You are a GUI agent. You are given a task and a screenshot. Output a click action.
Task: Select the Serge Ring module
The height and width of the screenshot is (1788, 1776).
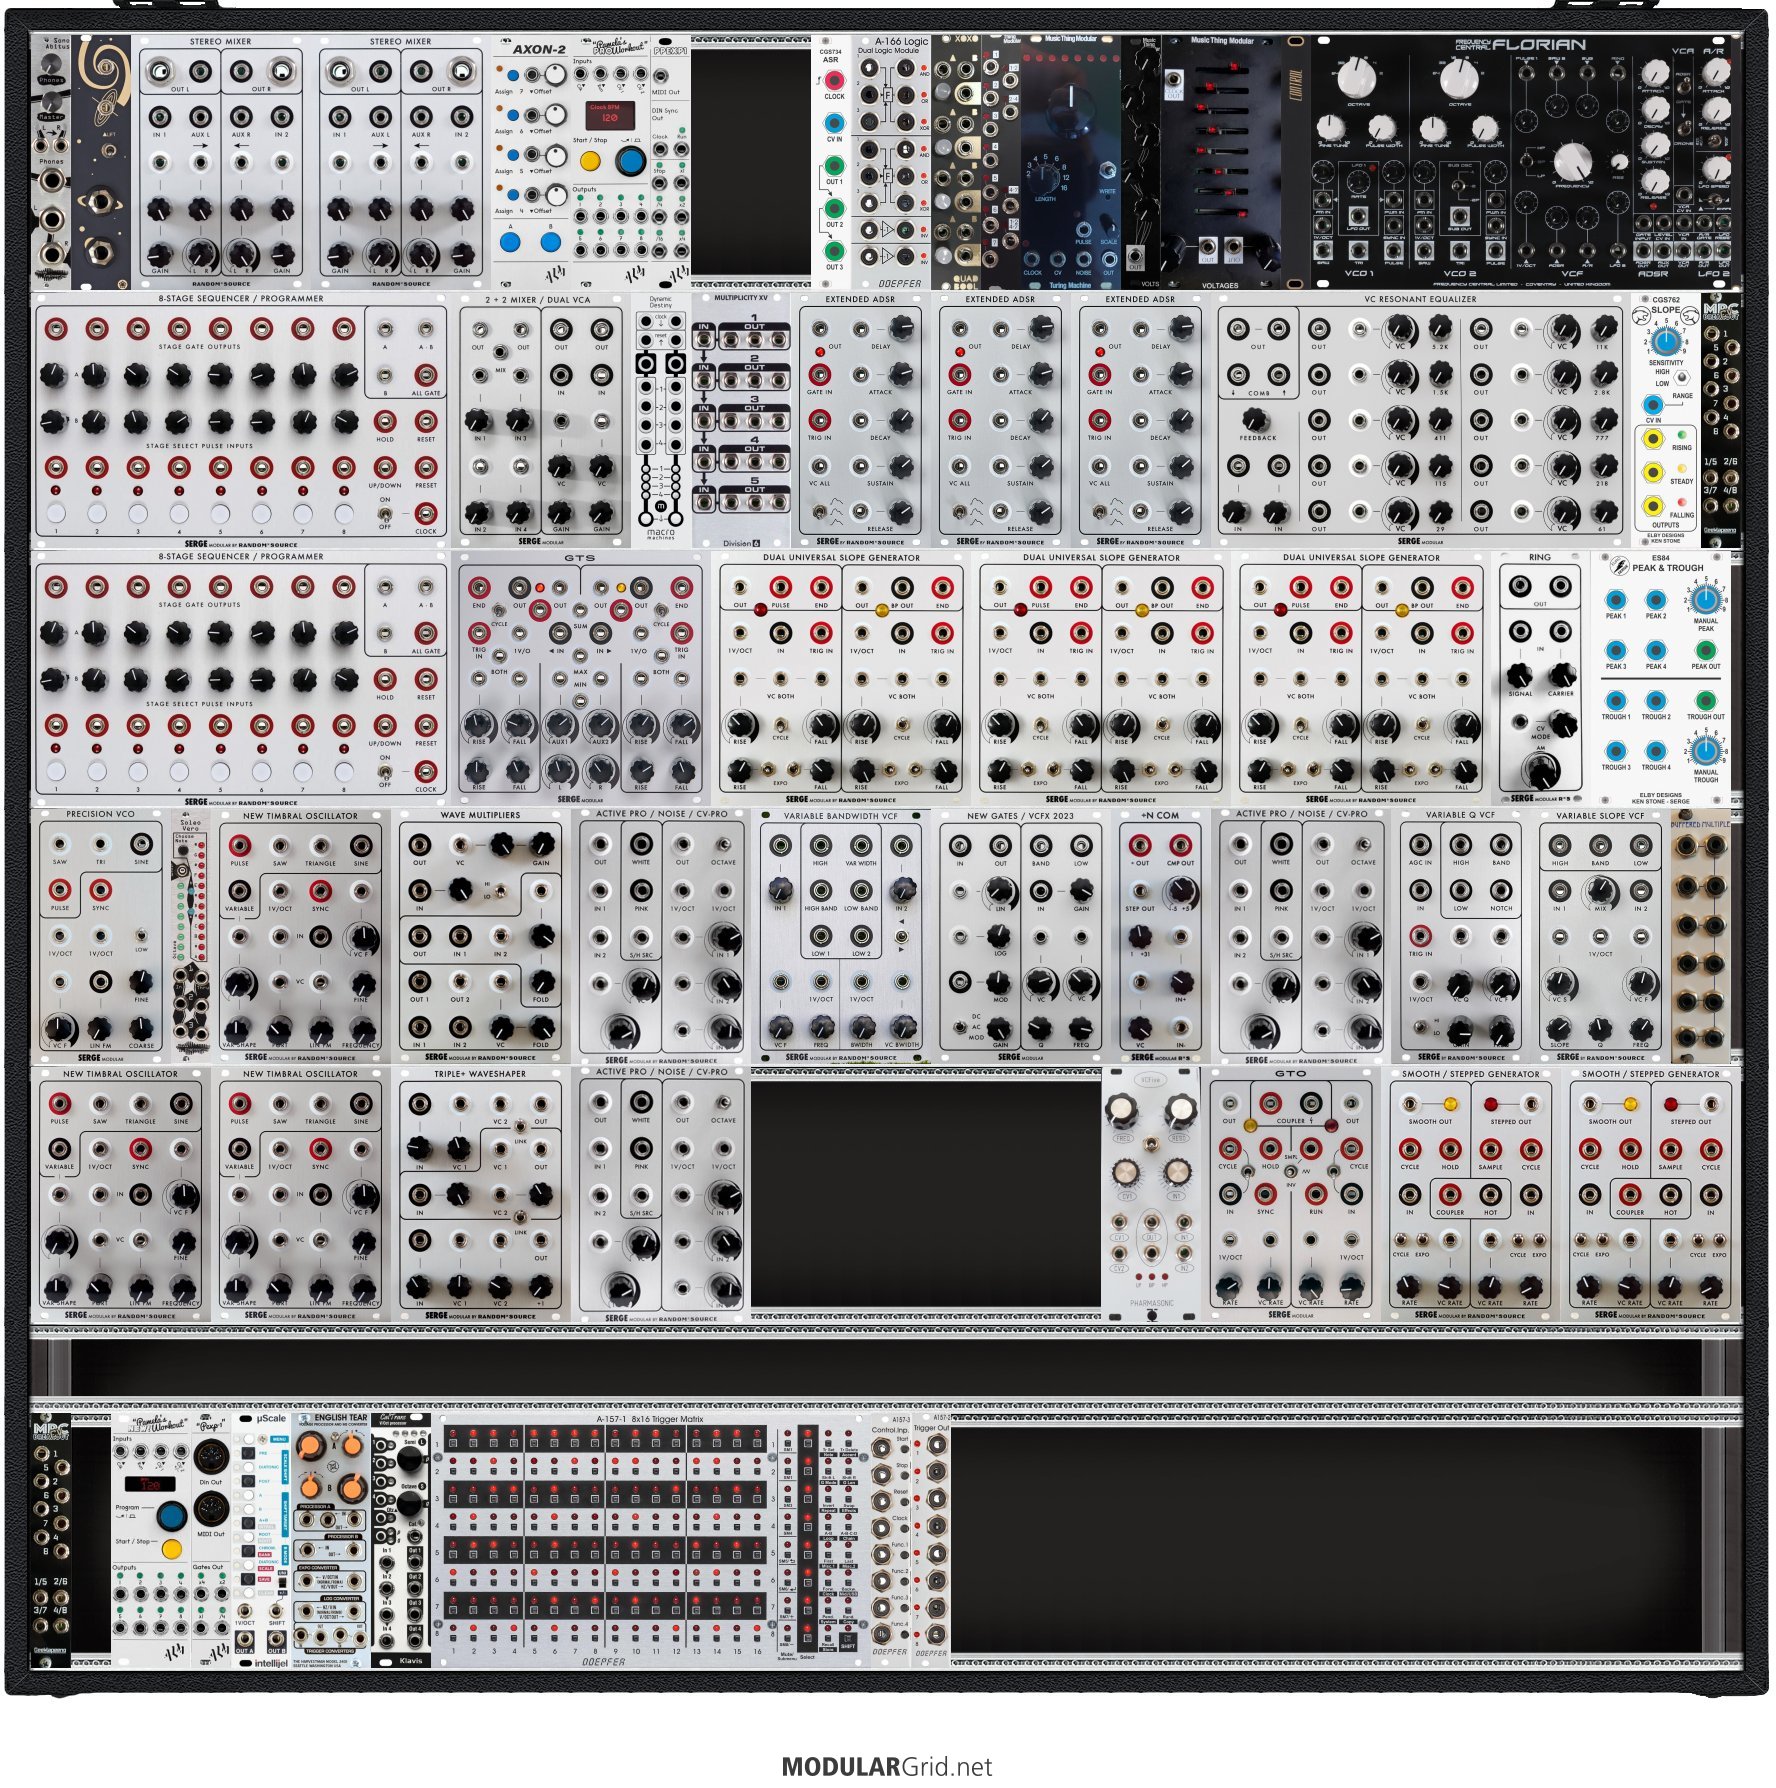(x=1540, y=678)
